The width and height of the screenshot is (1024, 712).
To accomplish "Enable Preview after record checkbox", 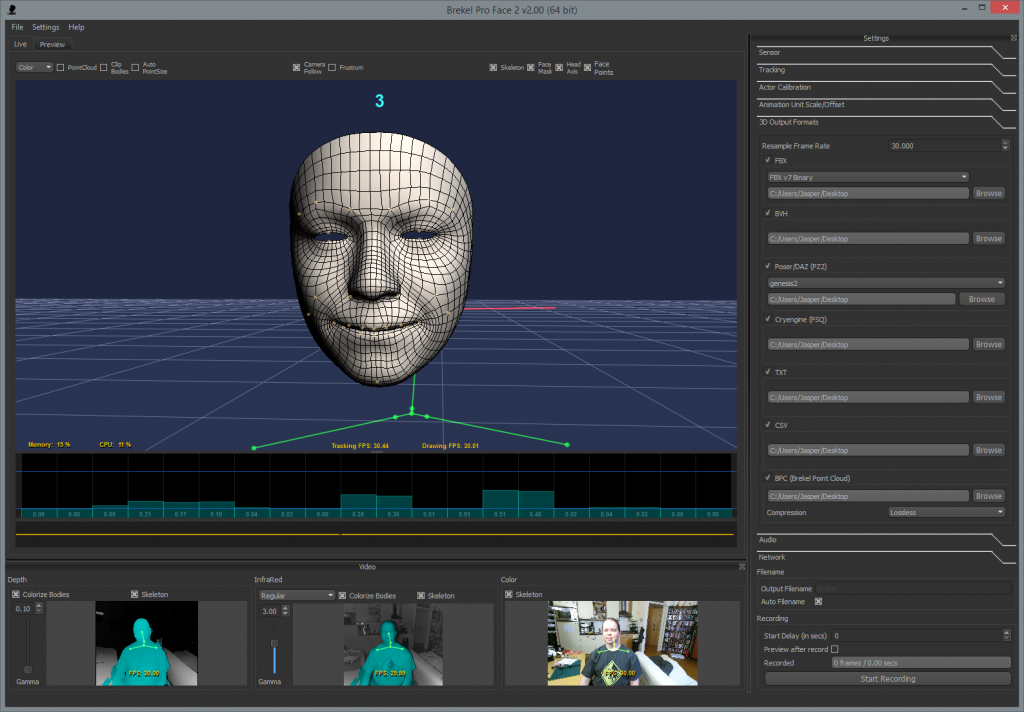I will (835, 649).
